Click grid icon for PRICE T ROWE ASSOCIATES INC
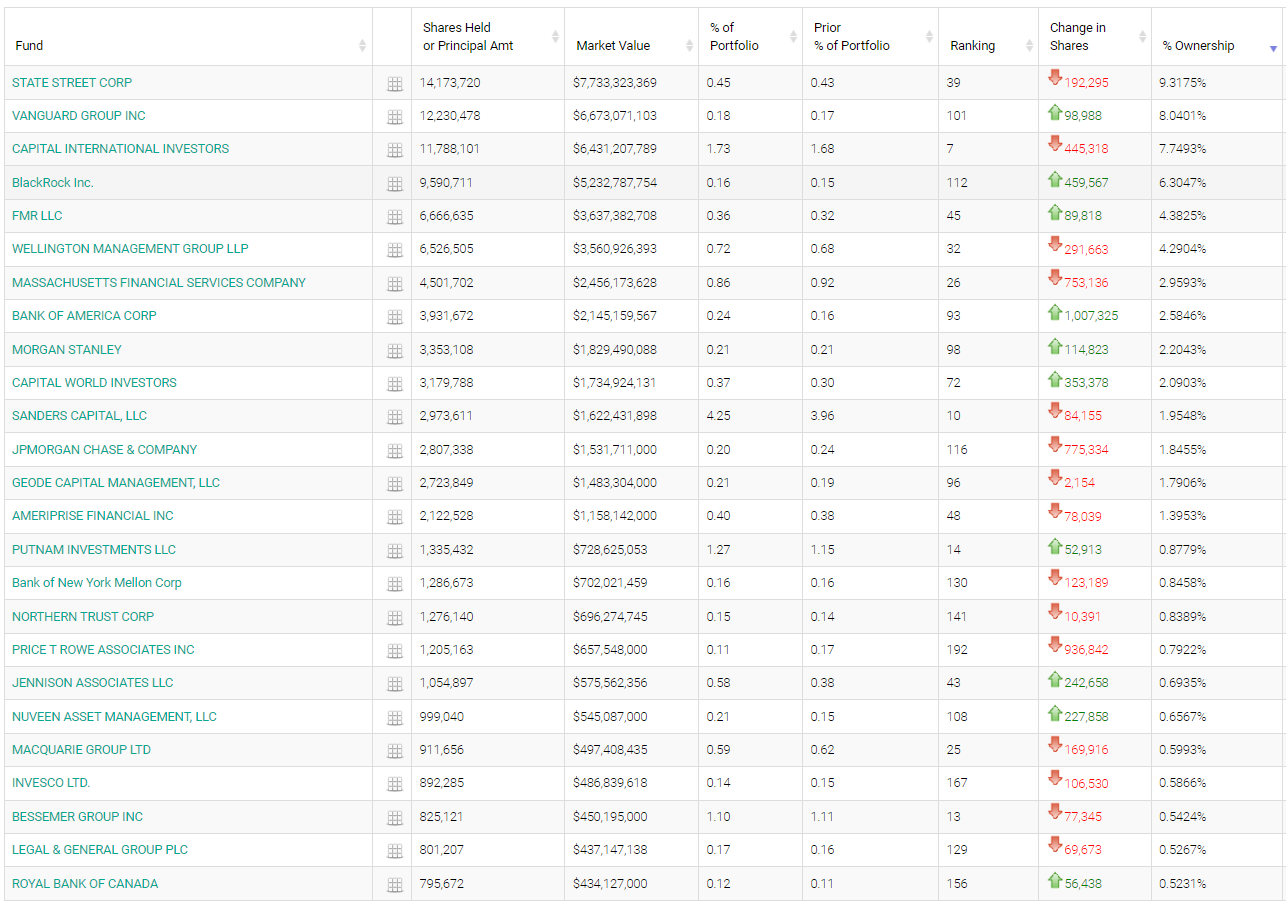This screenshot has width=1286, height=903. point(394,651)
